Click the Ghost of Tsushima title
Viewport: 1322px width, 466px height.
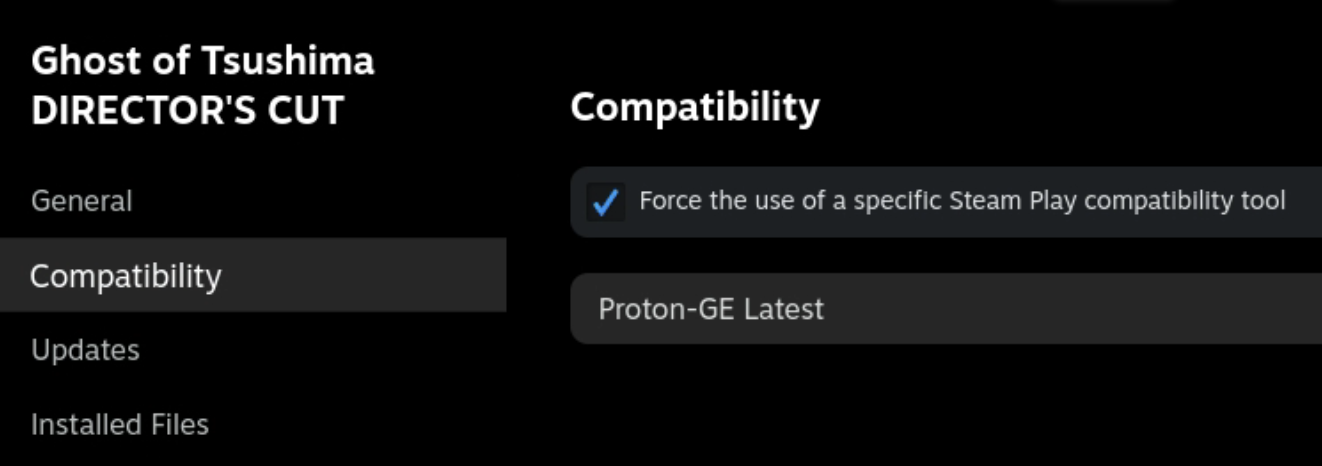202,61
